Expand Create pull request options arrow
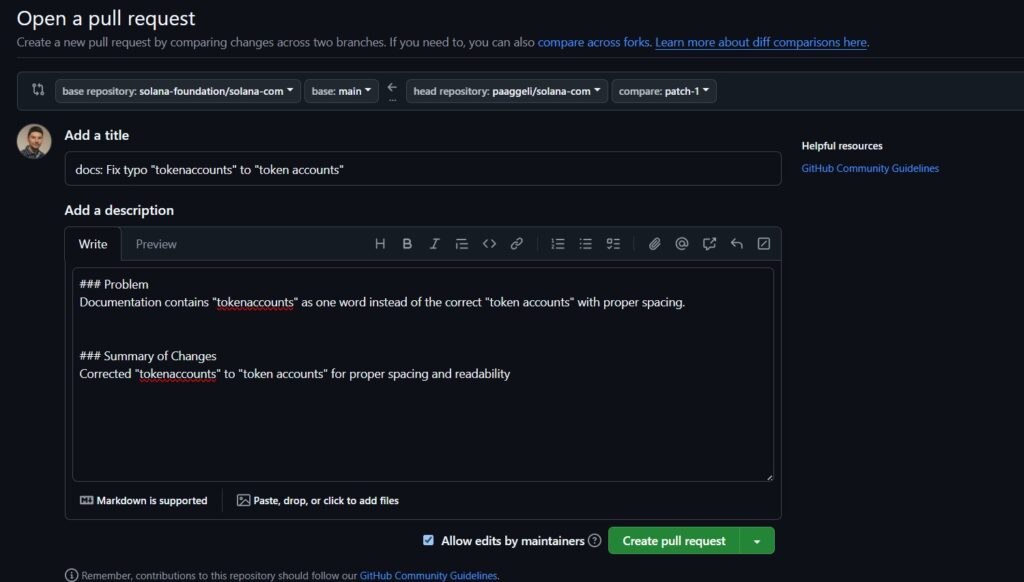The height and width of the screenshot is (582, 1024). (757, 541)
